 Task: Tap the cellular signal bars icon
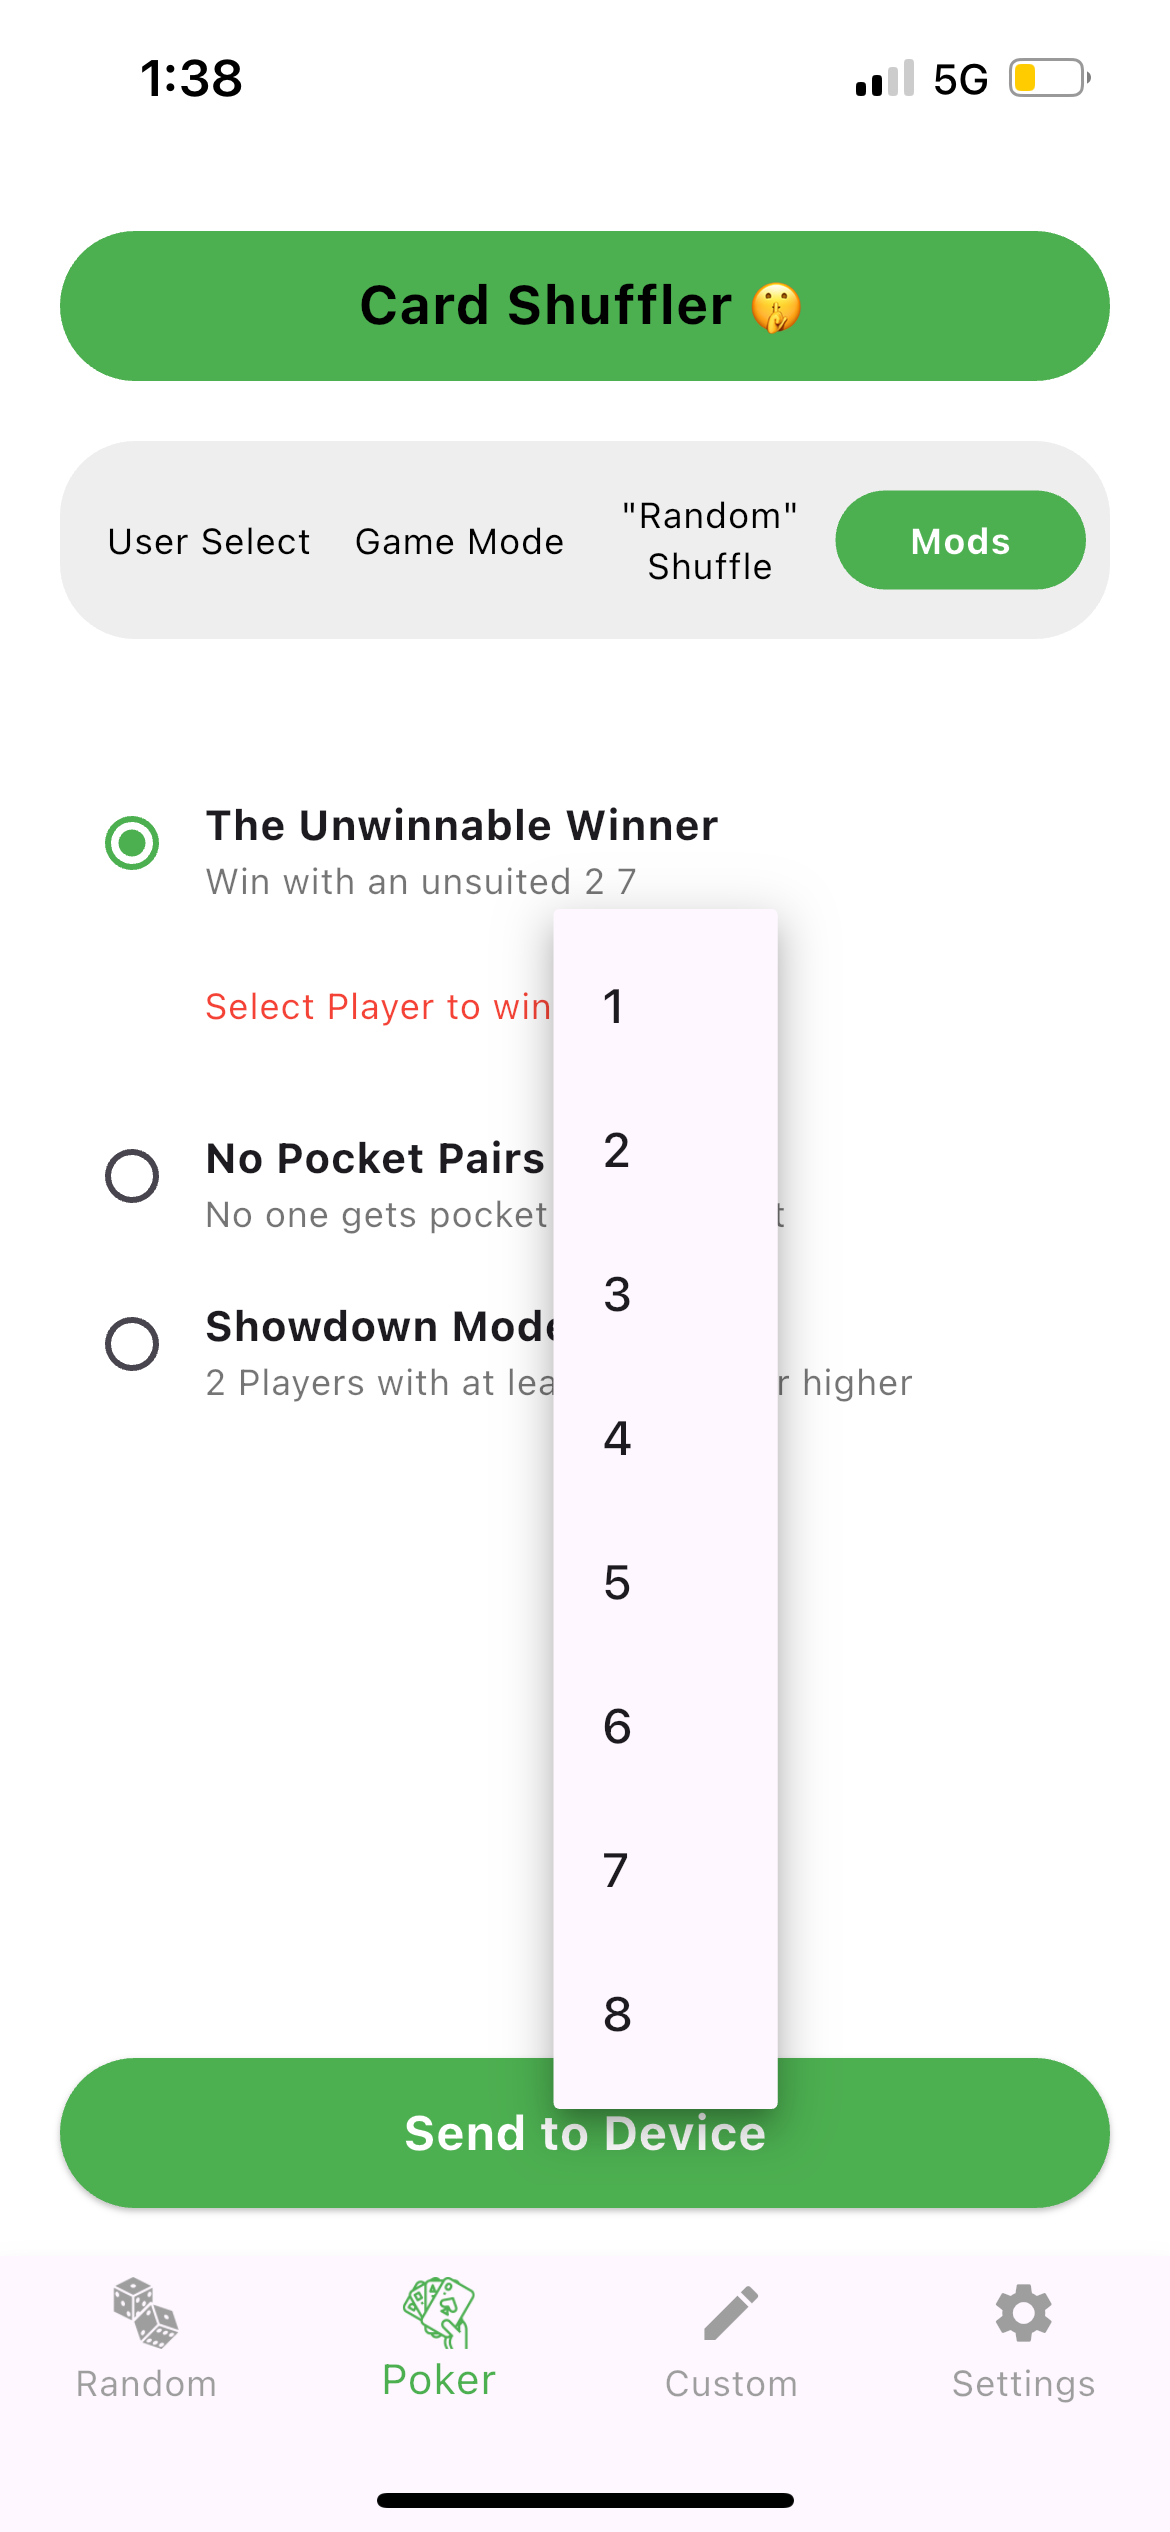pyautogui.click(x=885, y=78)
